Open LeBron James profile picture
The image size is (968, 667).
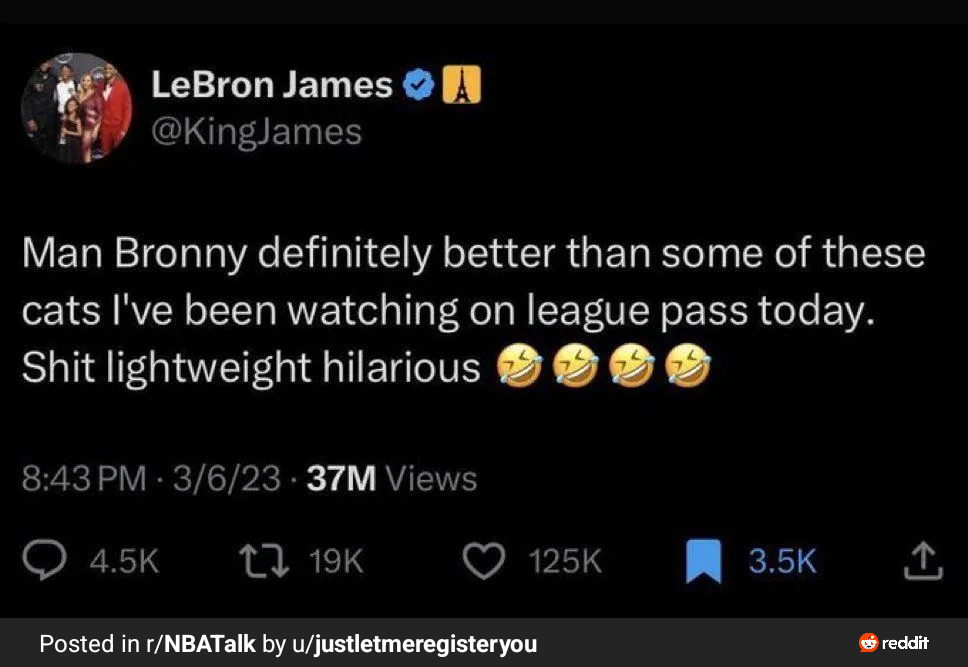pos(77,108)
